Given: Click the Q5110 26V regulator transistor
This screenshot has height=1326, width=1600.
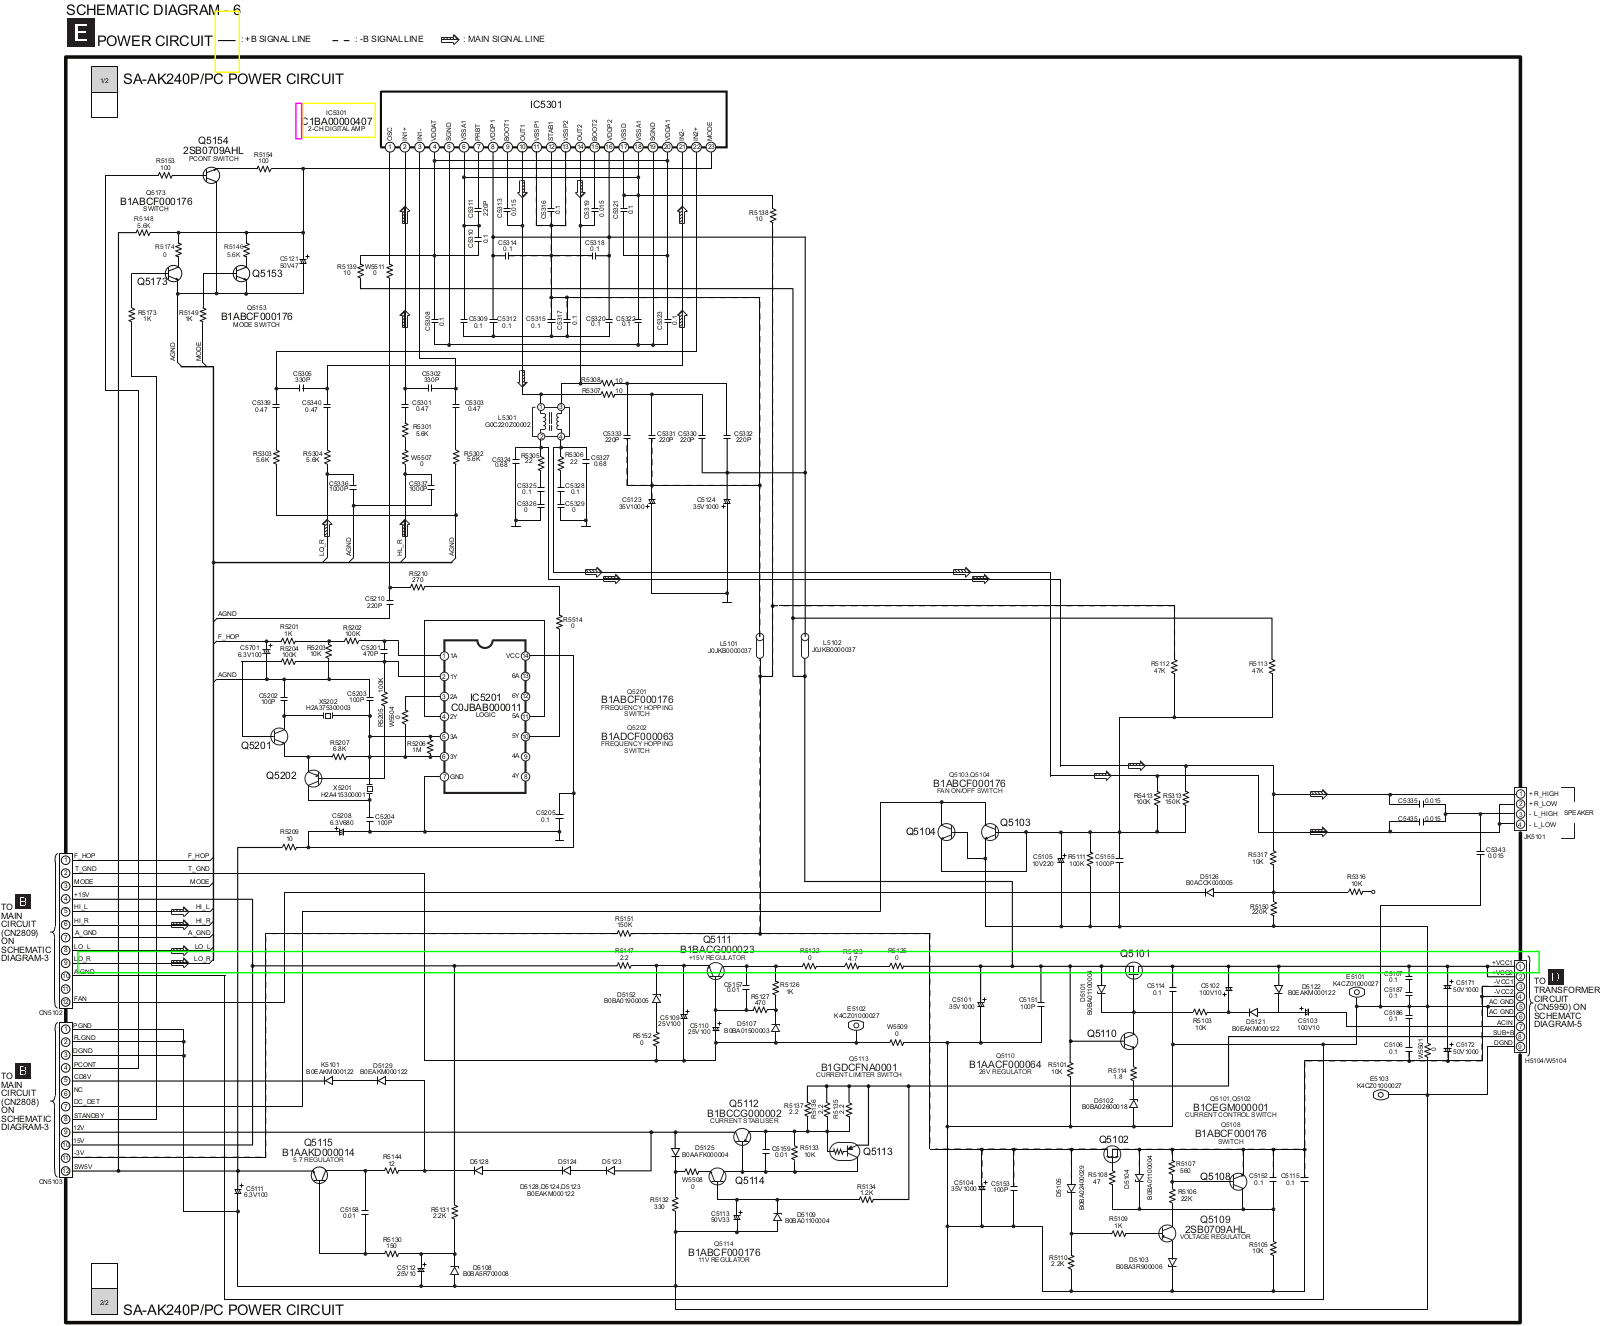Looking at the screenshot, I should [x=1130, y=1041].
